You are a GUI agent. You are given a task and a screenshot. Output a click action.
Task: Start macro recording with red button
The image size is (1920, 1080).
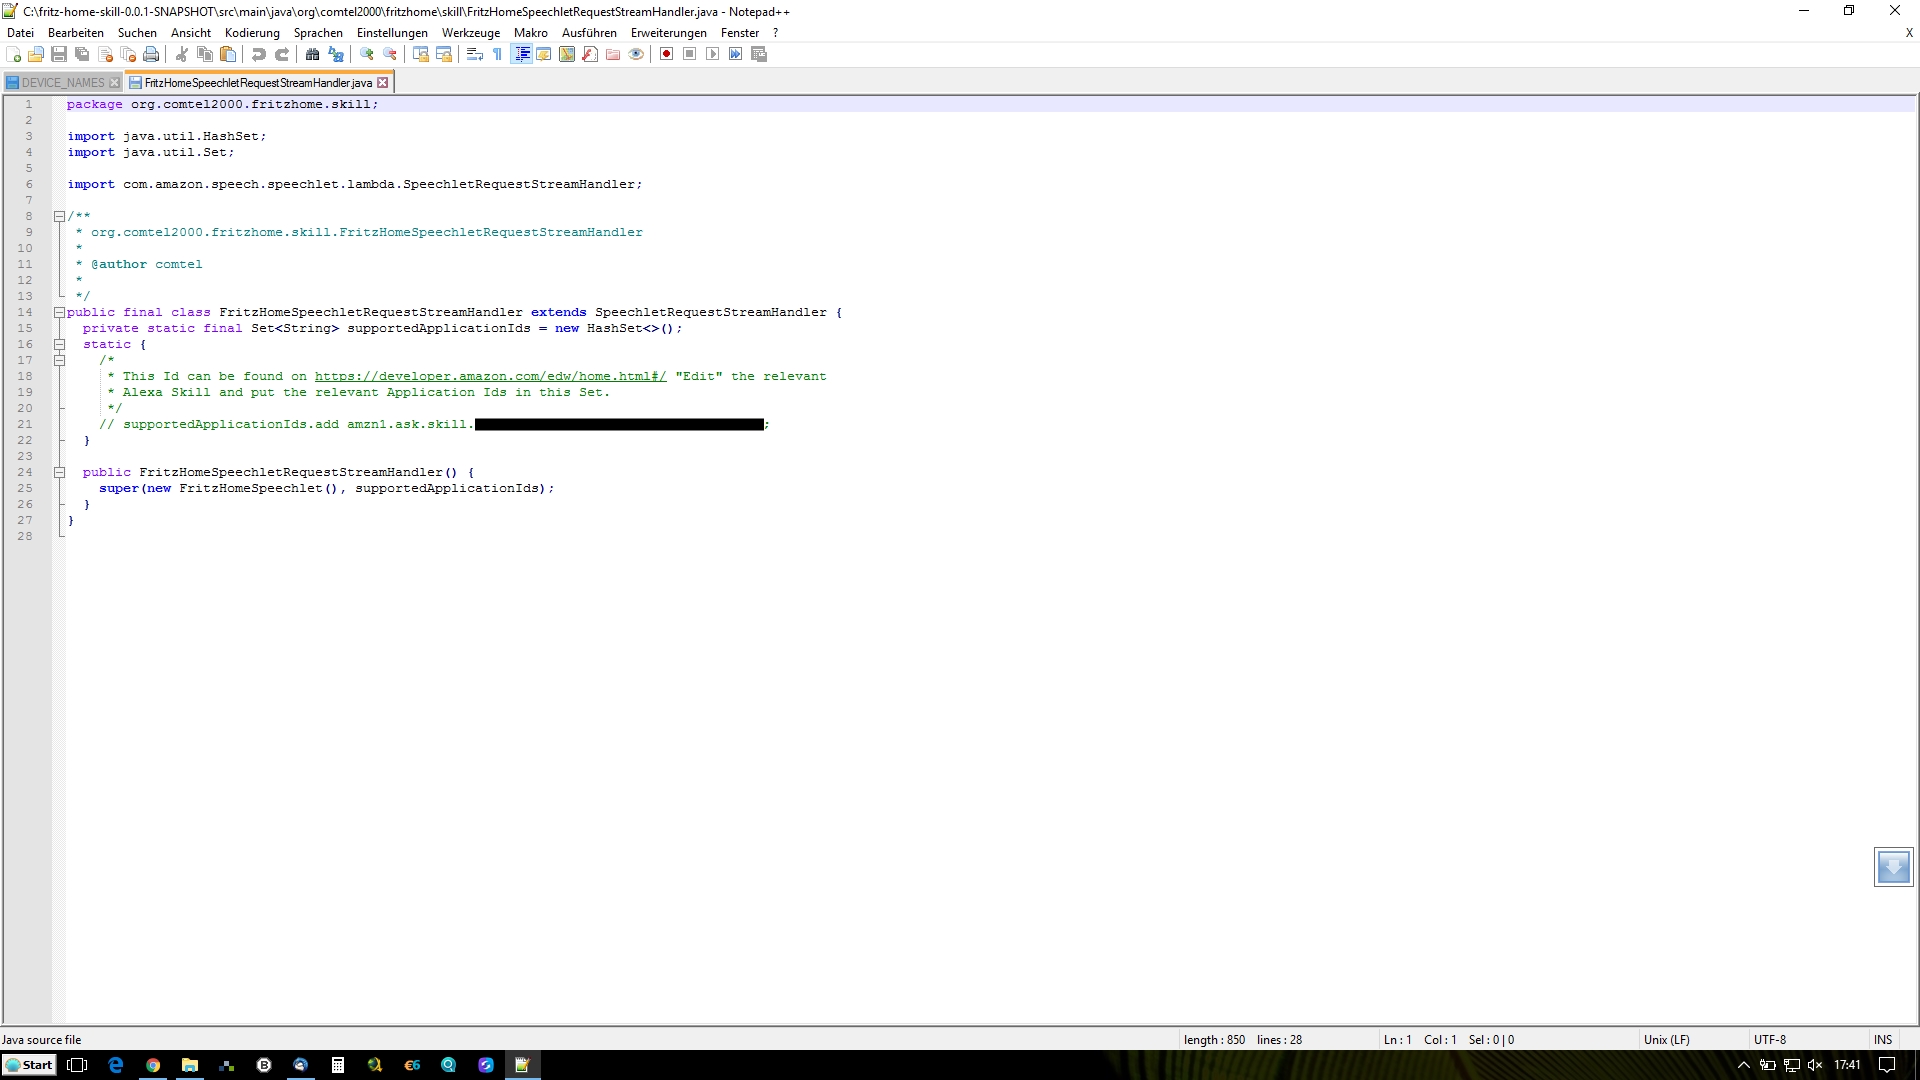[x=666, y=54]
